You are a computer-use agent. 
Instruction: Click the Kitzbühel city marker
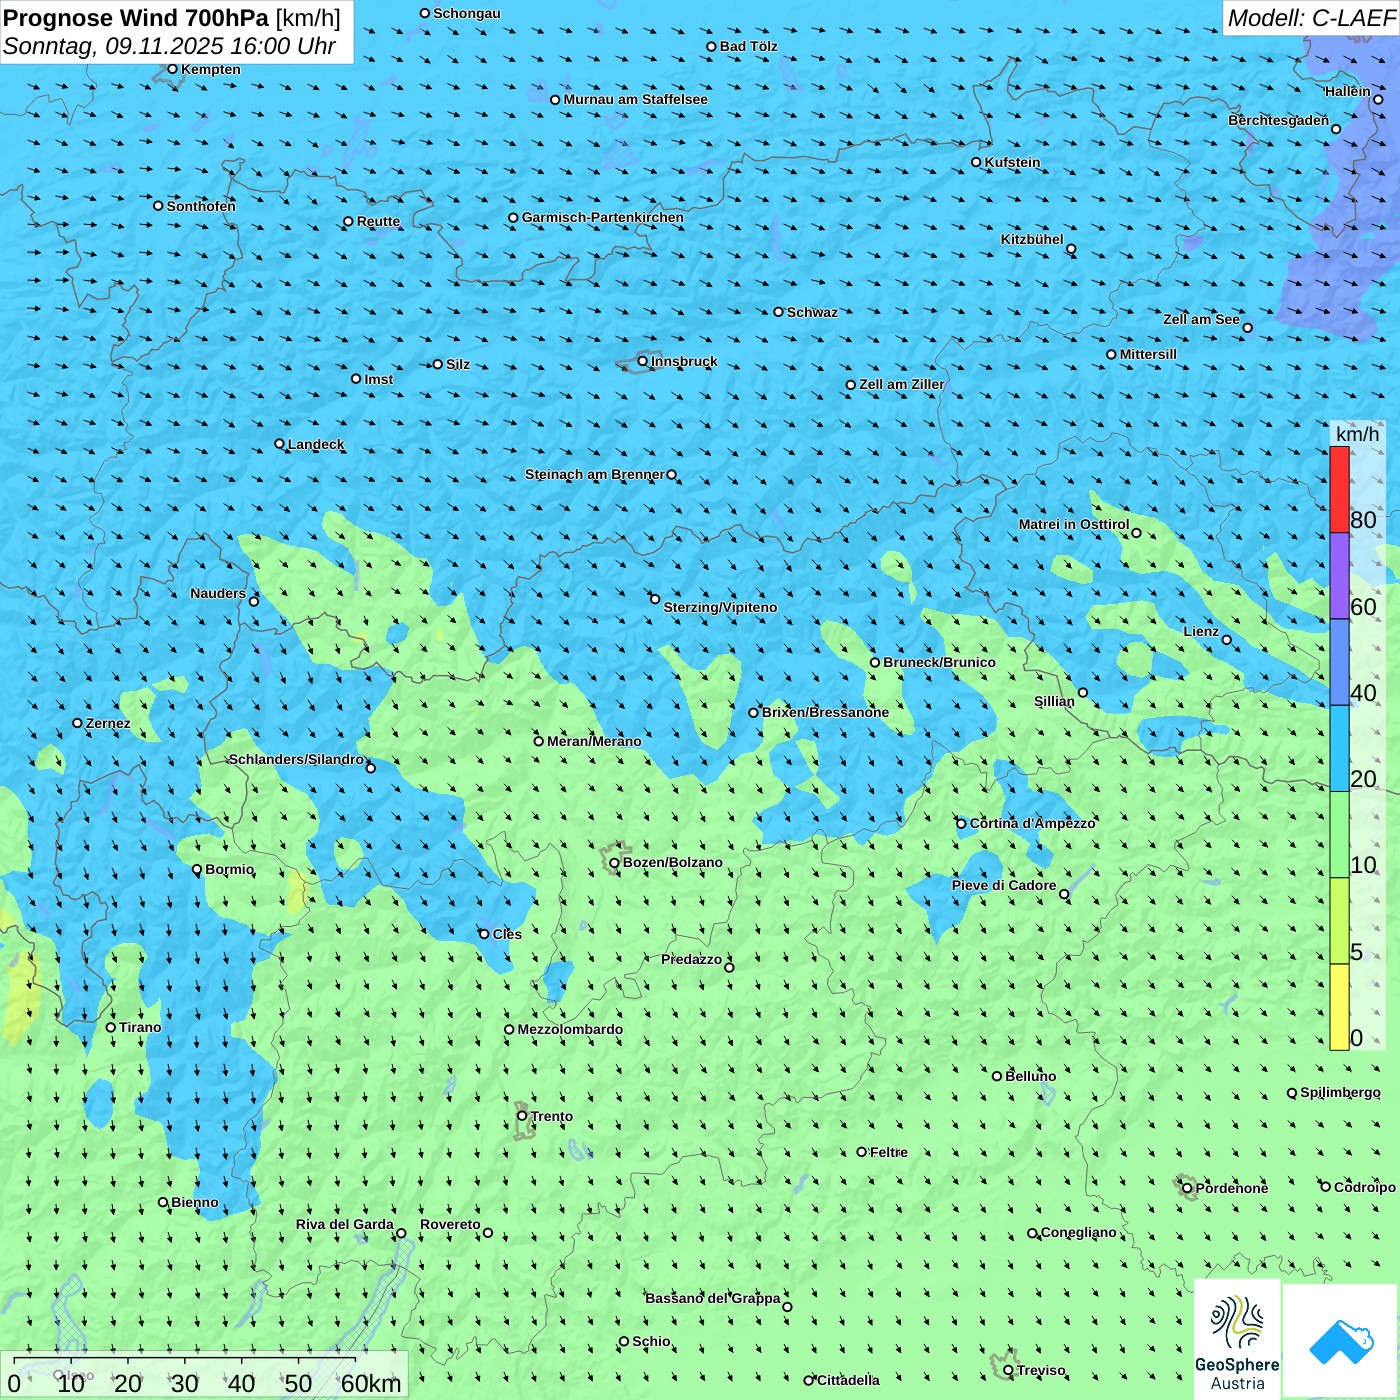[x=1071, y=249]
